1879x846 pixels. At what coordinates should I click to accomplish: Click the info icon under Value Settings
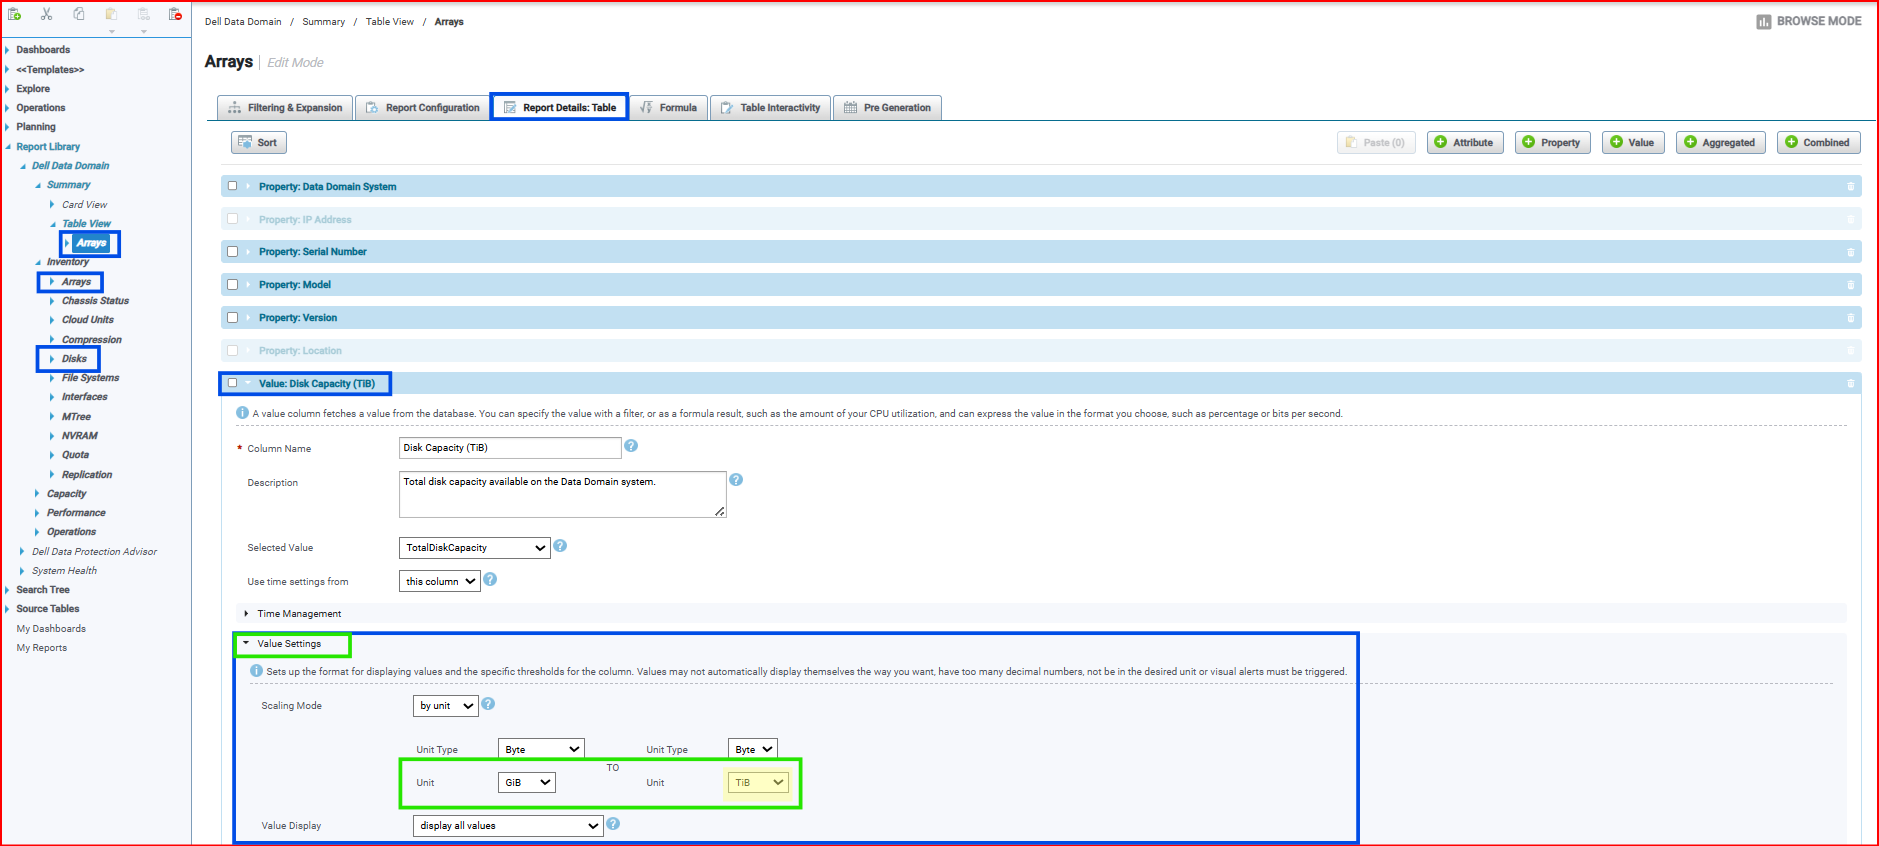click(x=256, y=671)
